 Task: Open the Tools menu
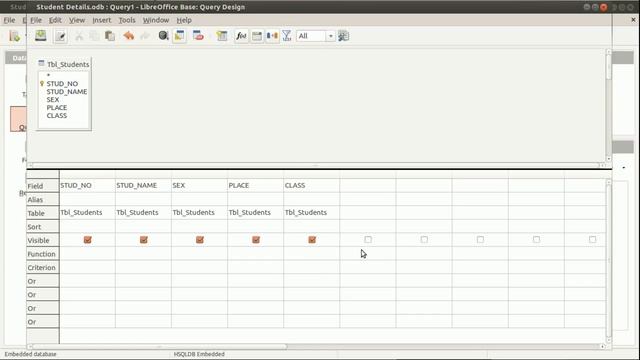pos(127,20)
